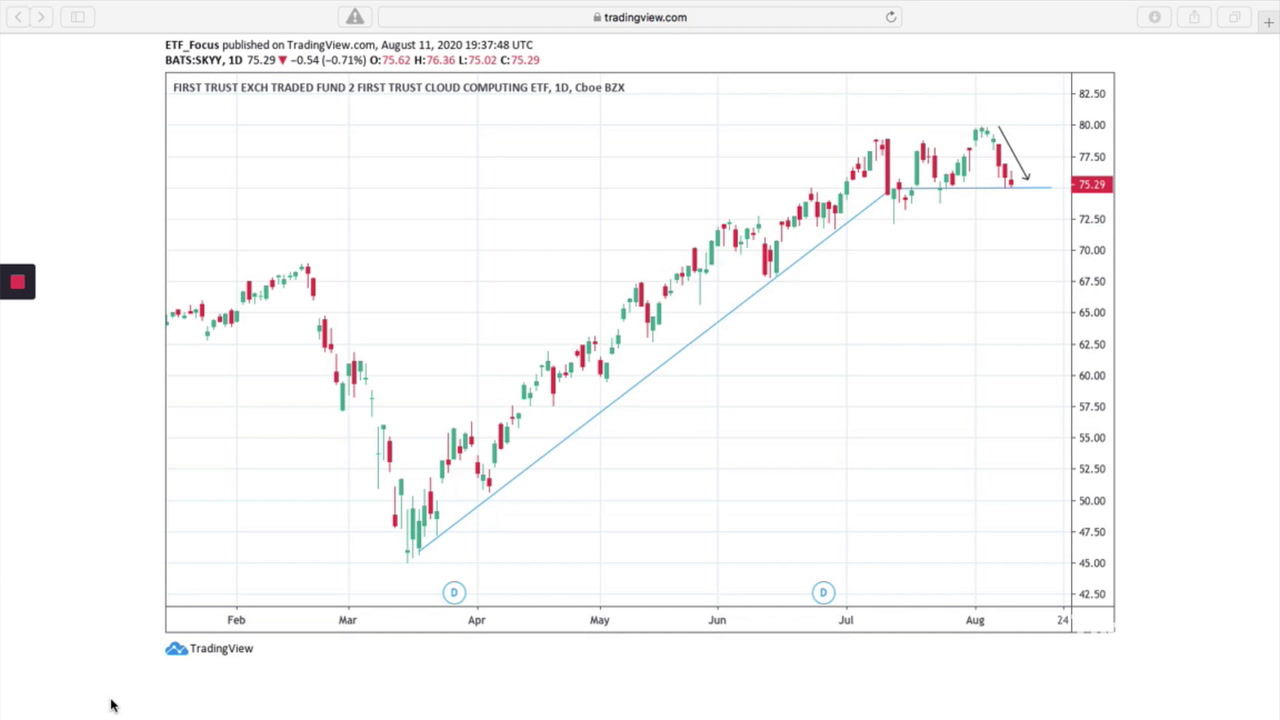Image resolution: width=1280 pixels, height=720 pixels.
Task: Click the Safari forward navigation arrow
Action: pyautogui.click(x=41, y=17)
